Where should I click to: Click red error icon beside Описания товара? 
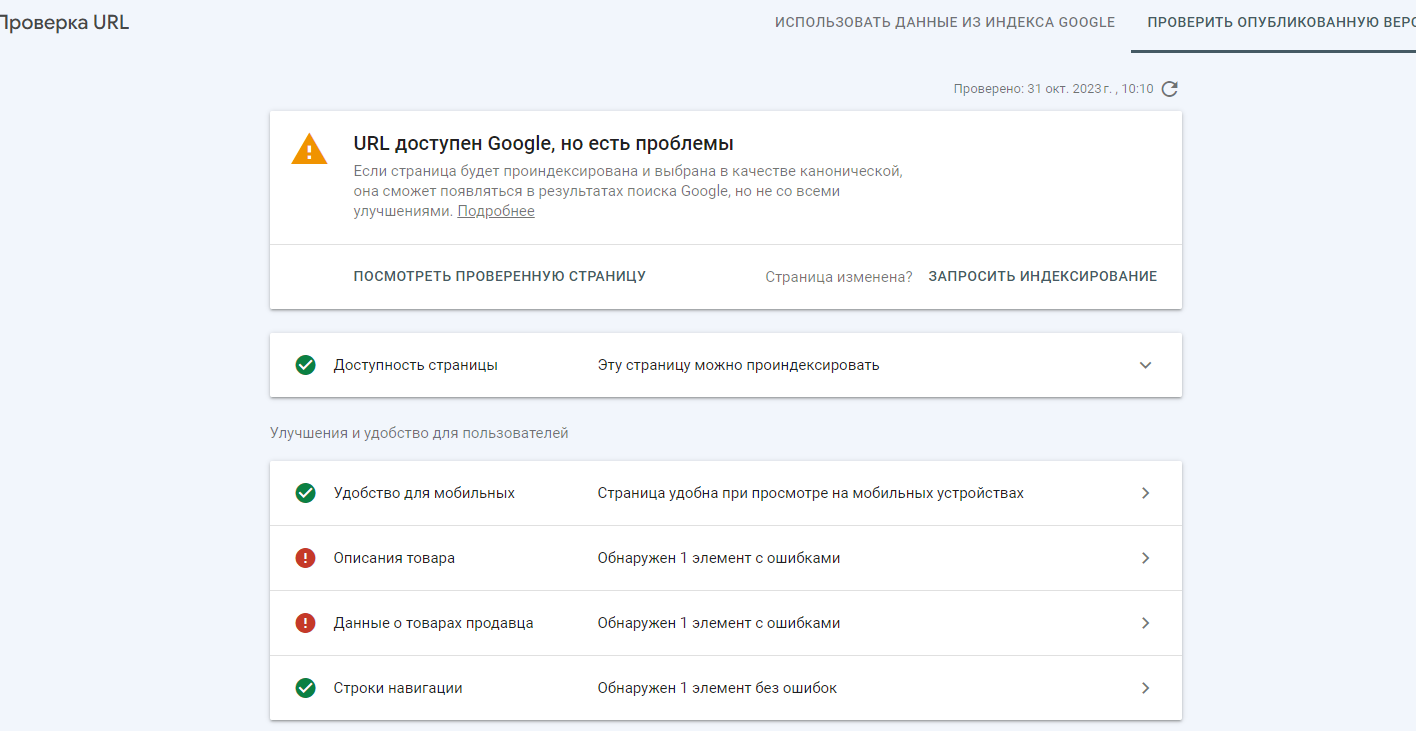(x=306, y=558)
